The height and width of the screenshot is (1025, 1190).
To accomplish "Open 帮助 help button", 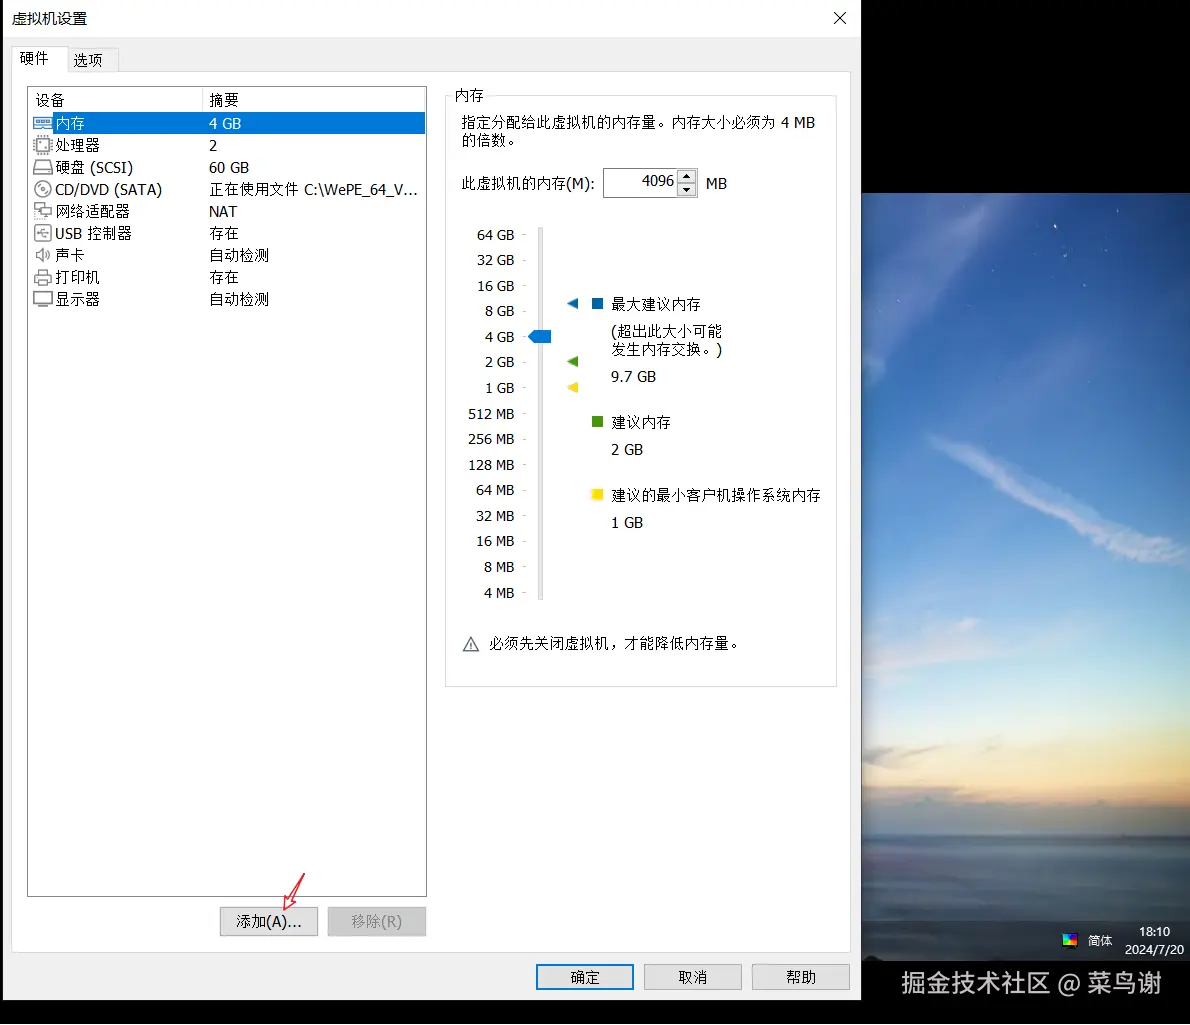I will (x=801, y=977).
